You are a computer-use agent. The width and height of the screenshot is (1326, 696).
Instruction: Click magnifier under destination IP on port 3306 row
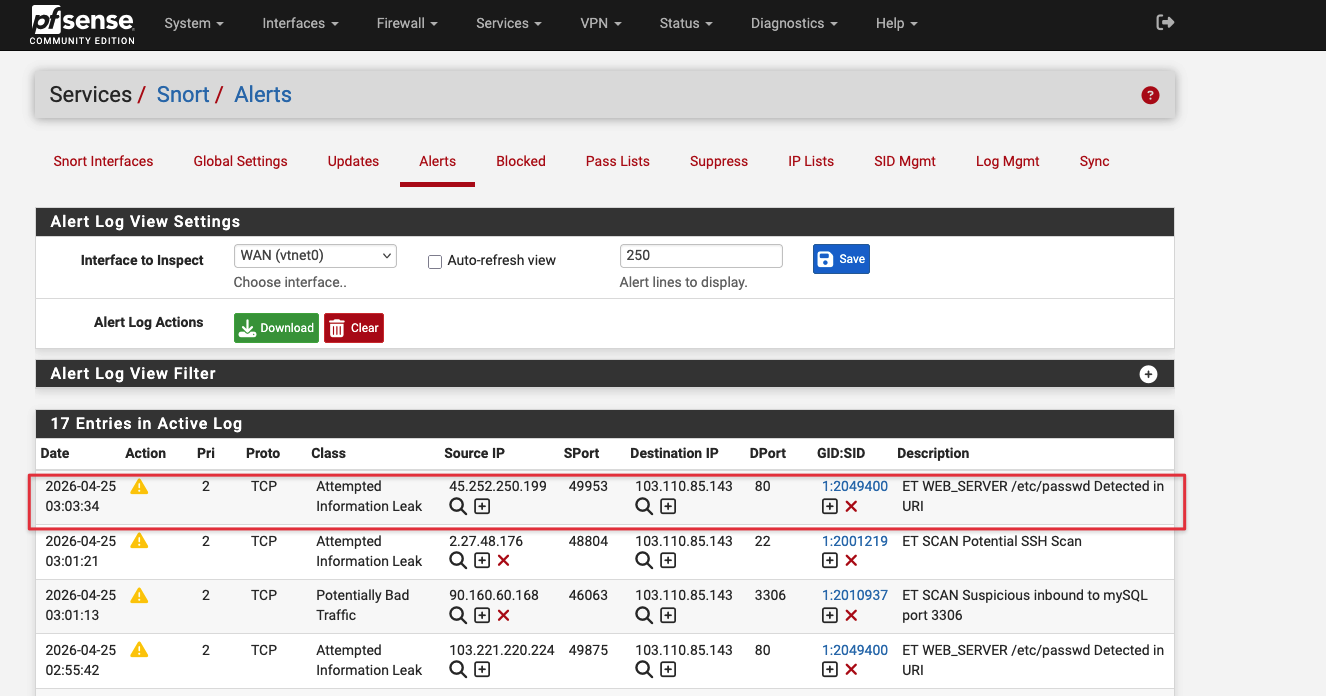644,615
